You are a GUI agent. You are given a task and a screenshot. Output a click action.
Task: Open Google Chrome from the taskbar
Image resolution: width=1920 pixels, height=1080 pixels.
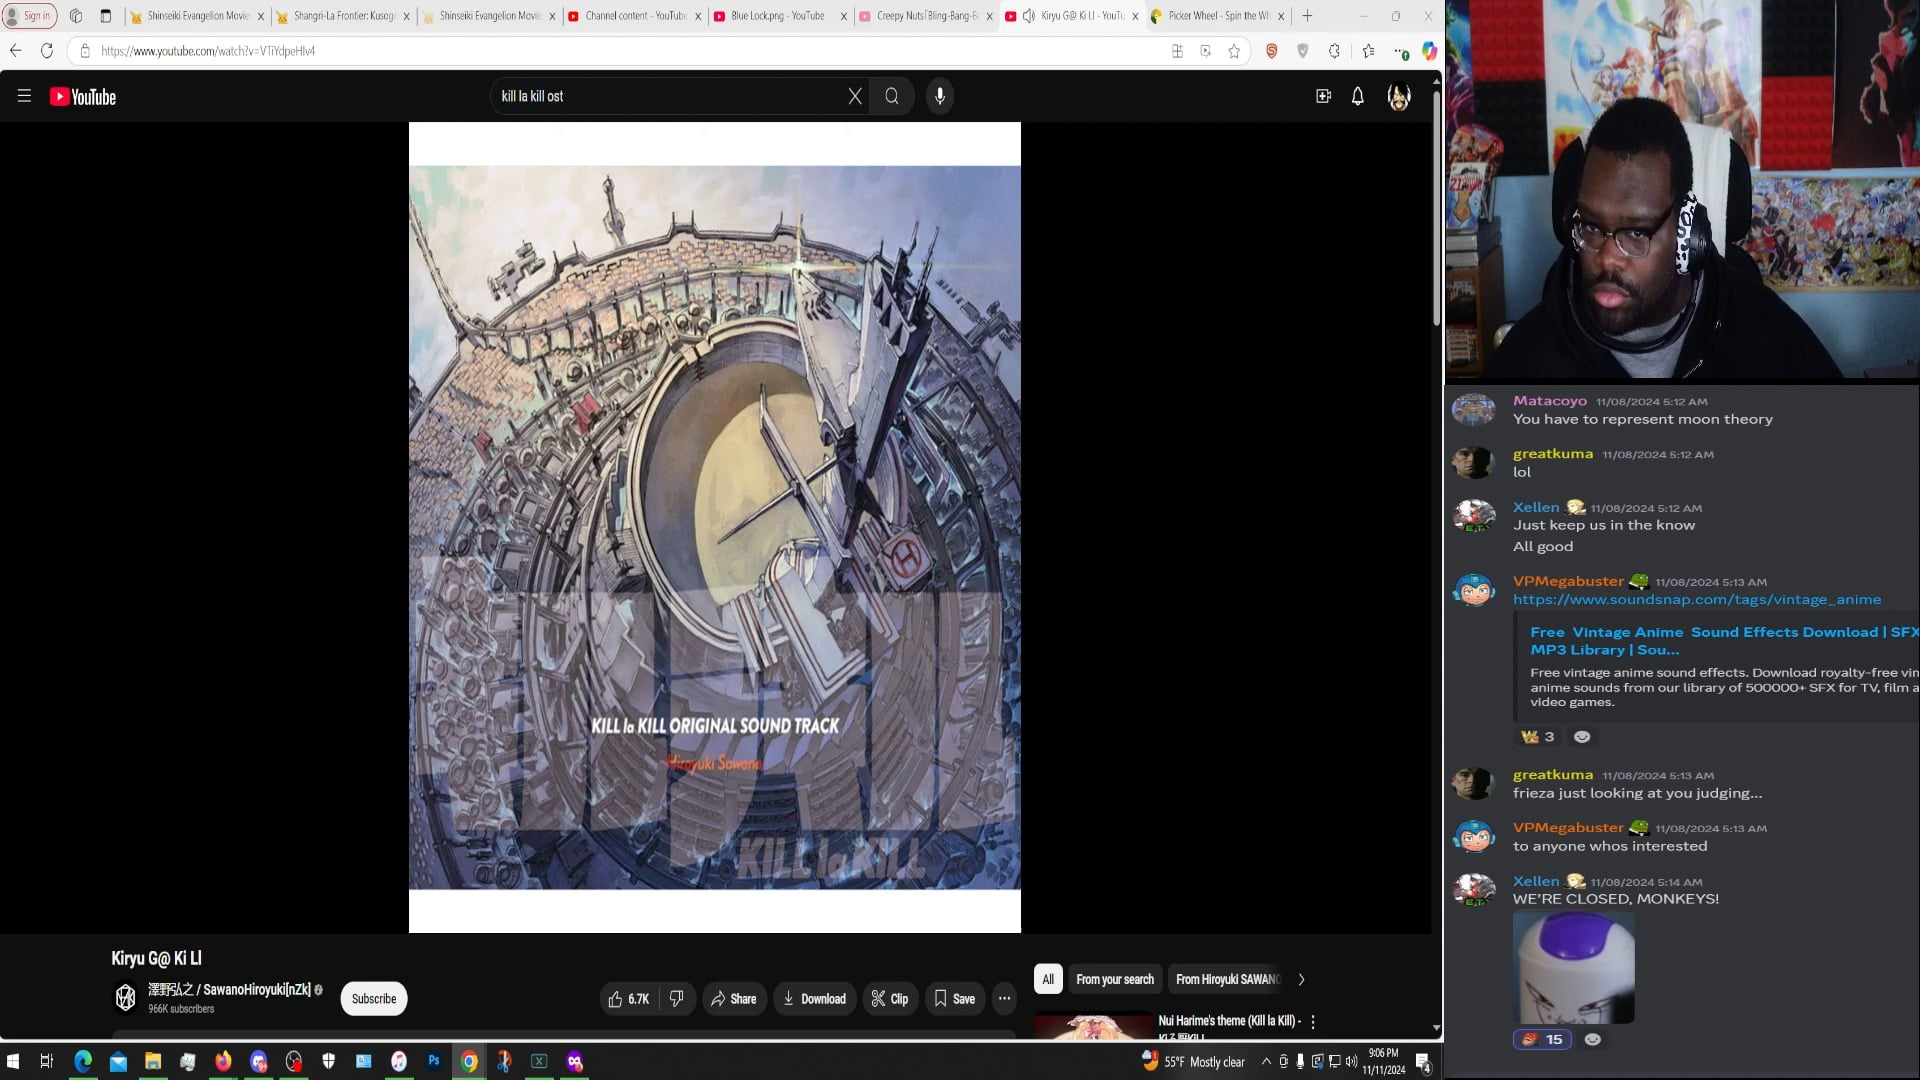click(x=469, y=1062)
